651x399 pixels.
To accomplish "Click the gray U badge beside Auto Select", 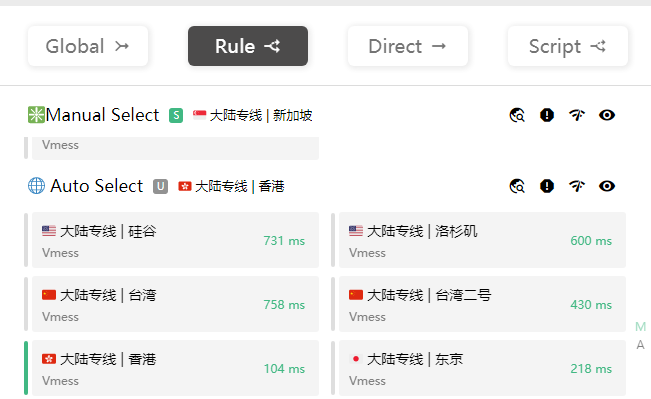I will click(161, 186).
